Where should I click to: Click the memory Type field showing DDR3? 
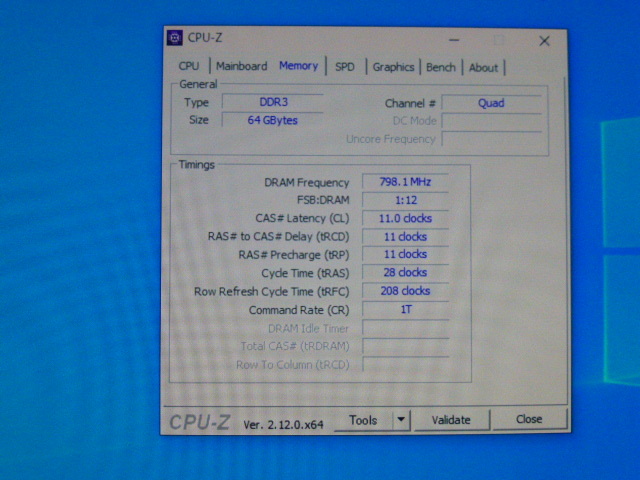(x=273, y=102)
